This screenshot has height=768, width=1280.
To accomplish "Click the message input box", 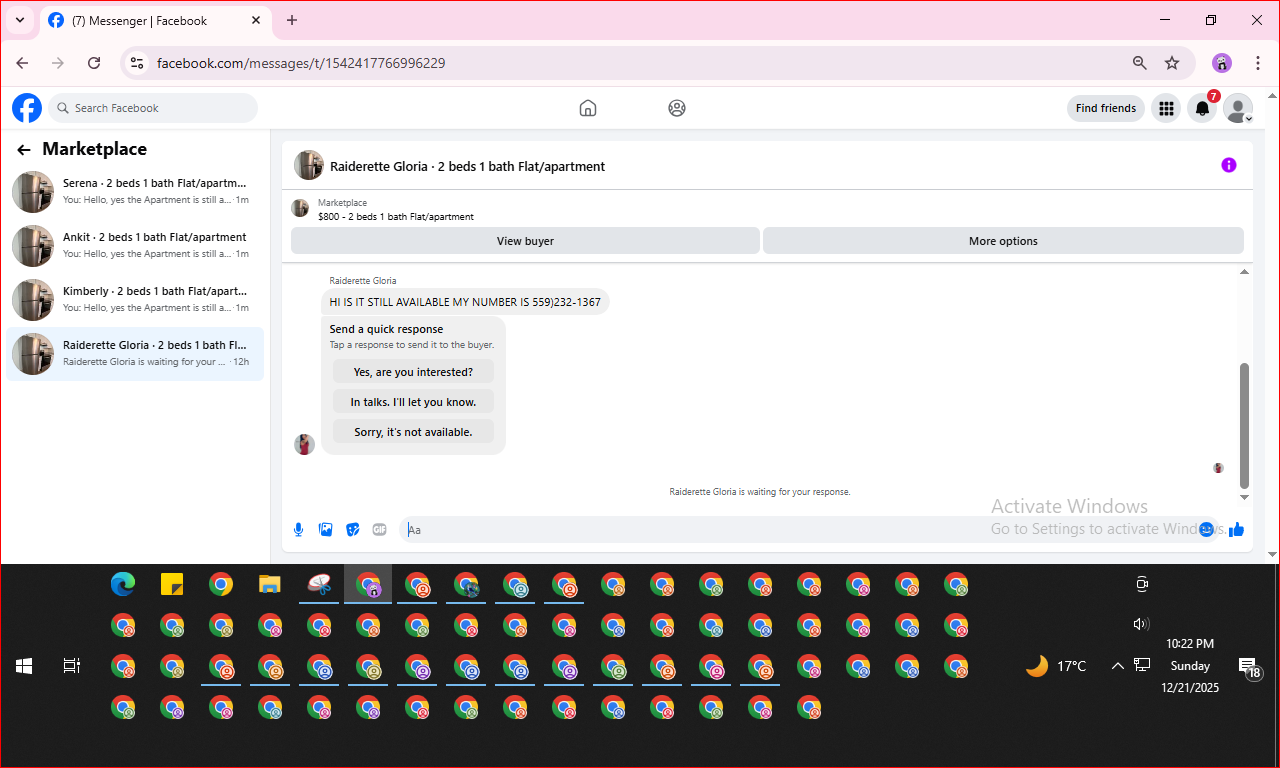I will click(800, 529).
